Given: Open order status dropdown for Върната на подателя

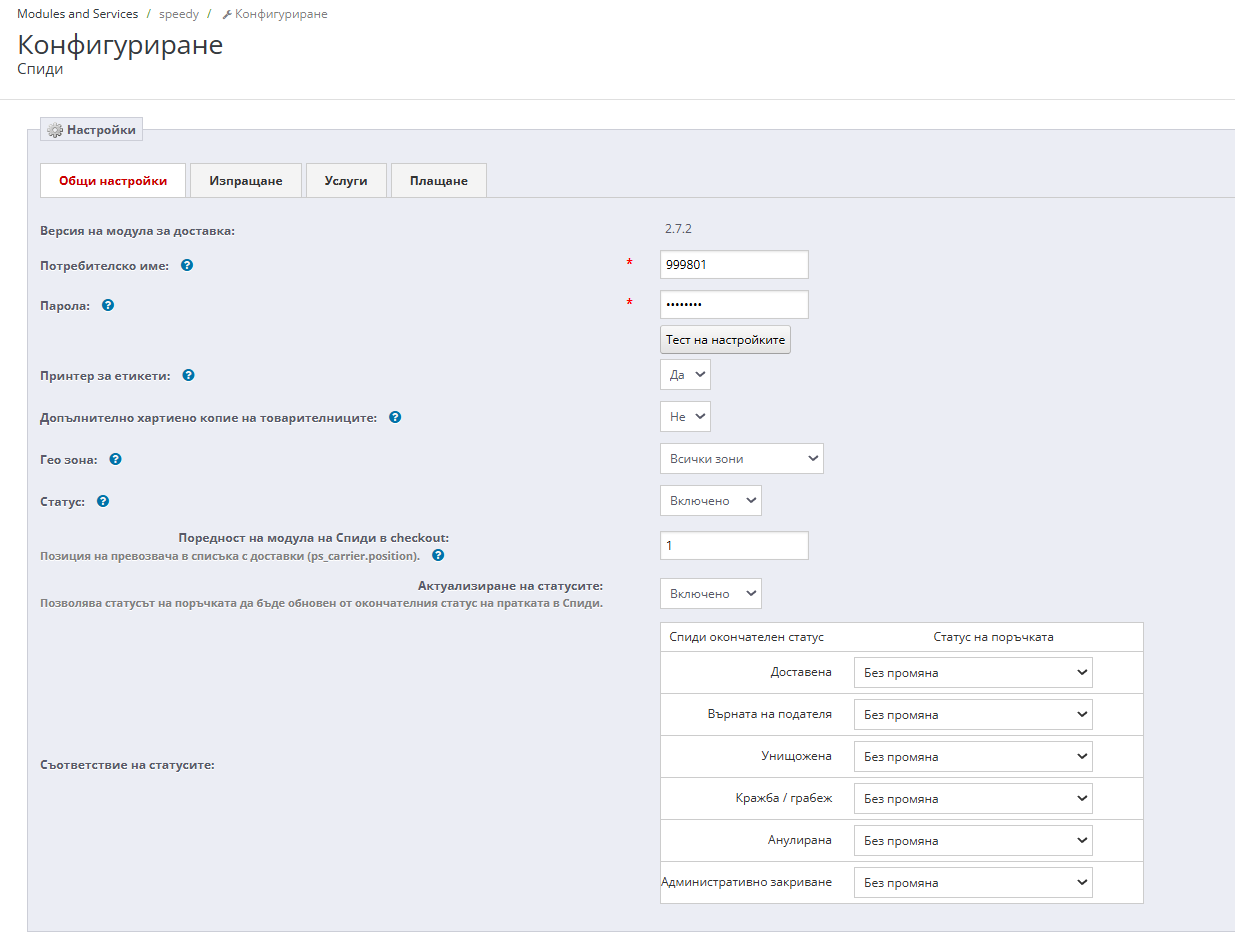Looking at the screenshot, I should pos(973,715).
